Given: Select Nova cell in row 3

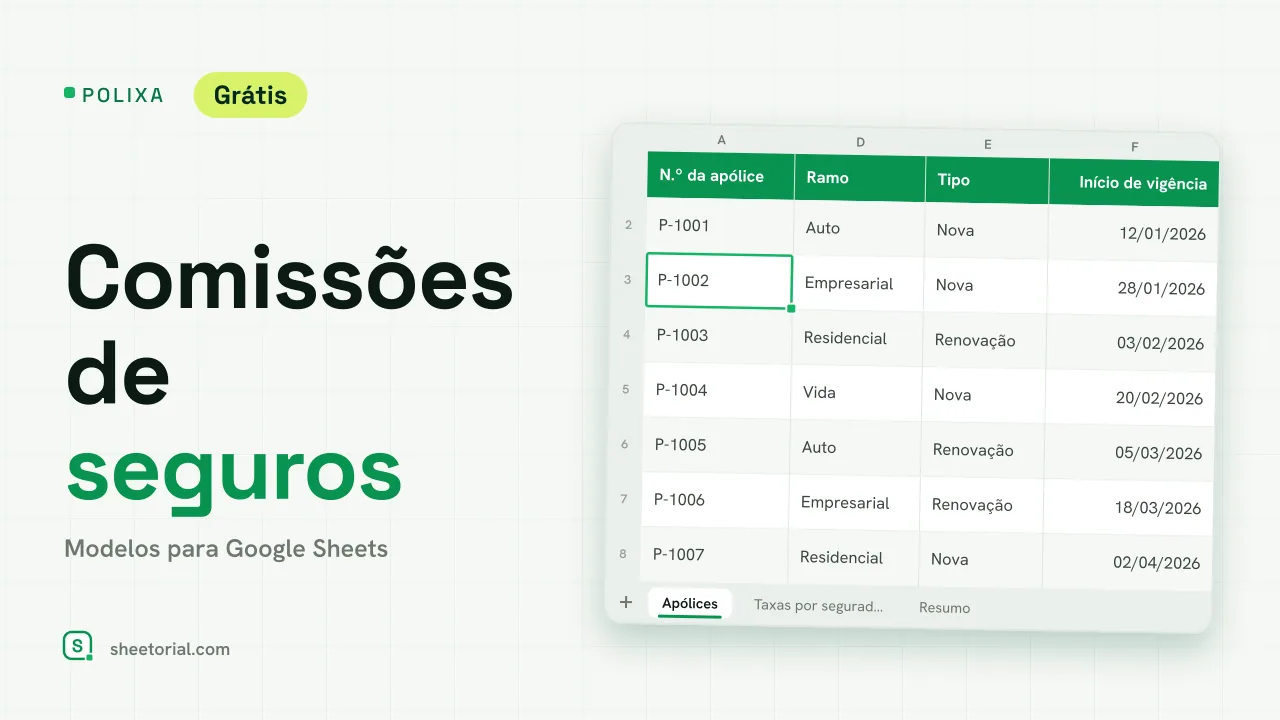Looking at the screenshot, I should coord(985,286).
